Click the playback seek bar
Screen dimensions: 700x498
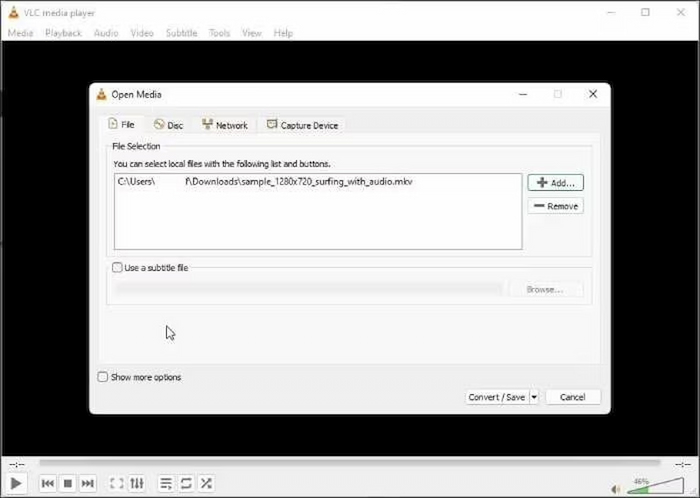click(x=350, y=463)
